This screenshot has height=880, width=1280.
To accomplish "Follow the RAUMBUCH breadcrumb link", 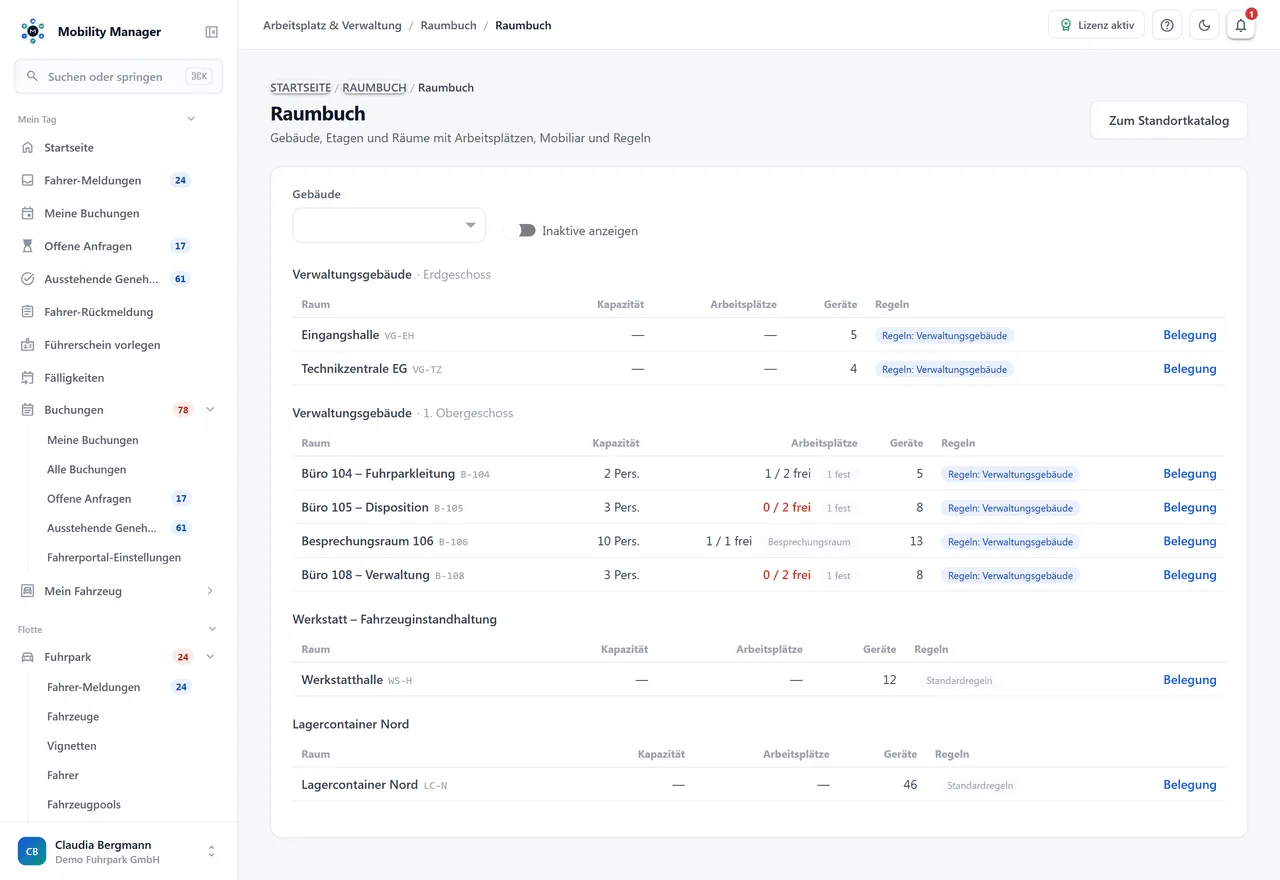I will pyautogui.click(x=374, y=88).
